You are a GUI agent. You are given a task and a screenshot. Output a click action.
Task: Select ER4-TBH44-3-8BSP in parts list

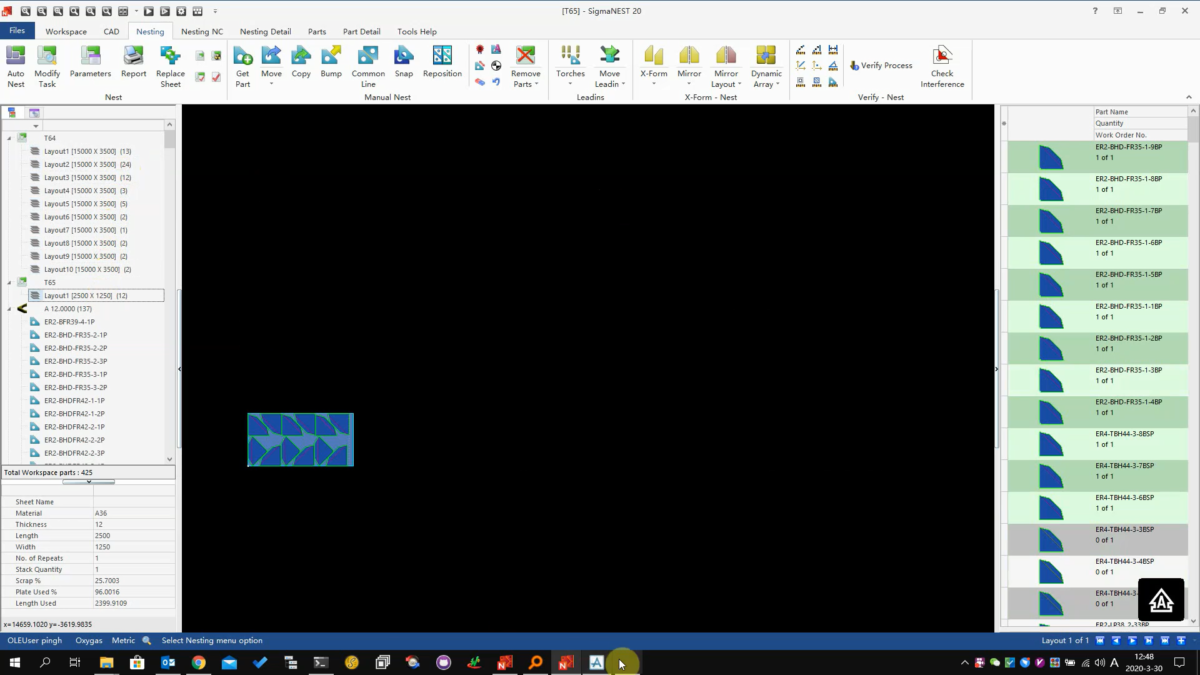[1097, 445]
